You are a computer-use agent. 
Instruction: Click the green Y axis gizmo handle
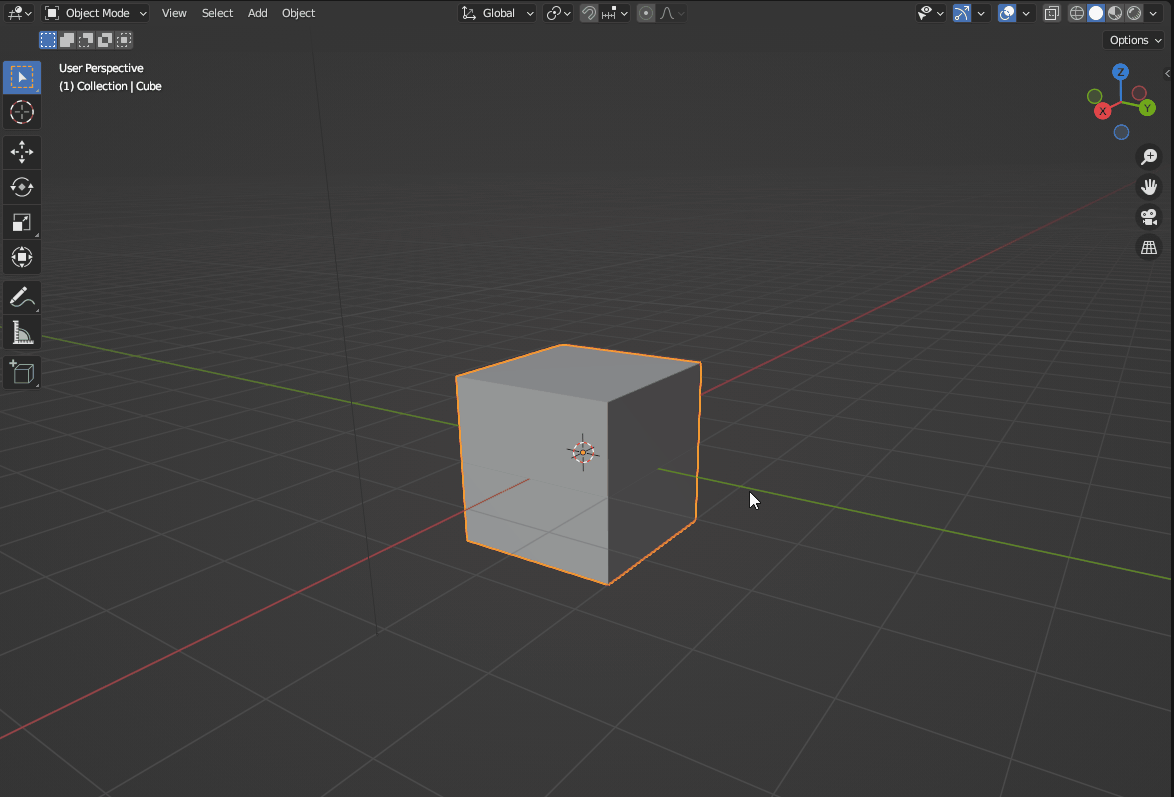click(x=1147, y=109)
